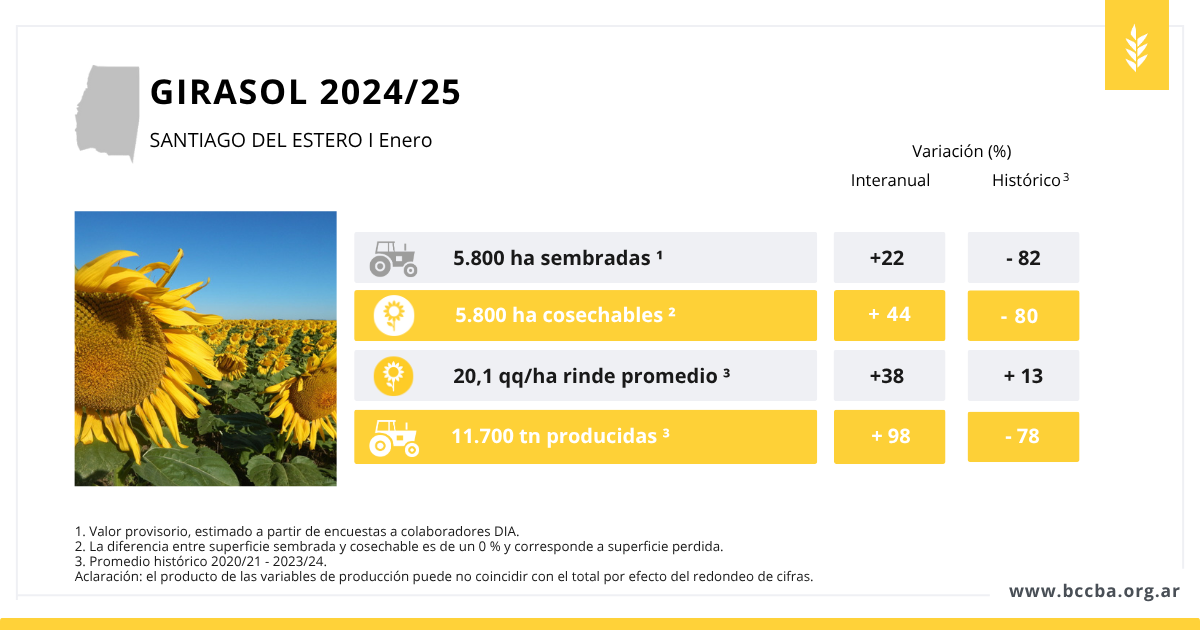This screenshot has width=1200, height=630.
Task: Click the yellow +98 interanual swatch
Action: point(888,437)
